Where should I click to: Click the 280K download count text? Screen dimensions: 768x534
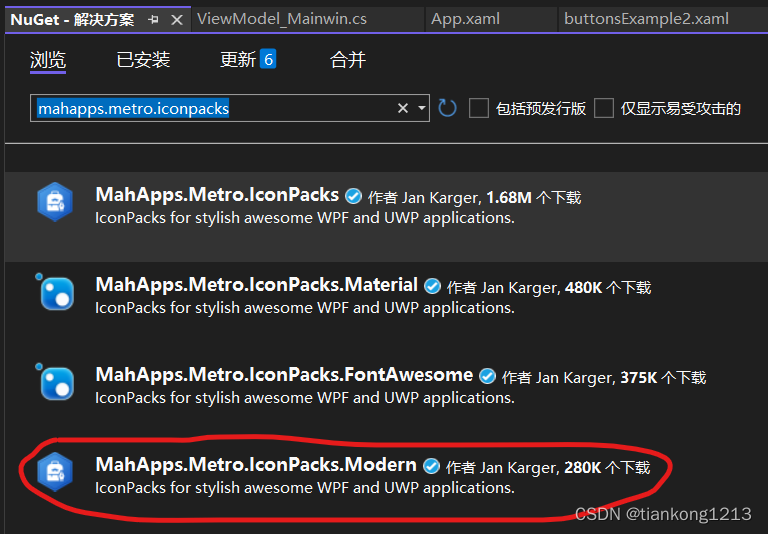coord(582,468)
